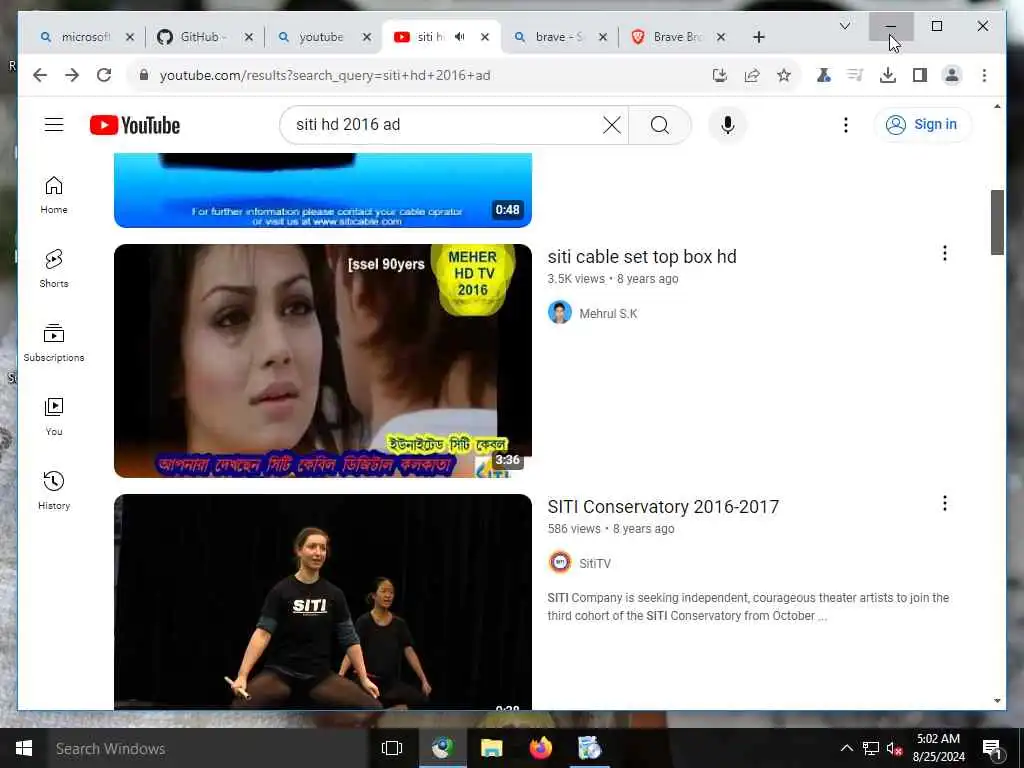Open YouTube settings three-dot menu beside Sign in
The height and width of the screenshot is (768, 1024).
click(846, 125)
